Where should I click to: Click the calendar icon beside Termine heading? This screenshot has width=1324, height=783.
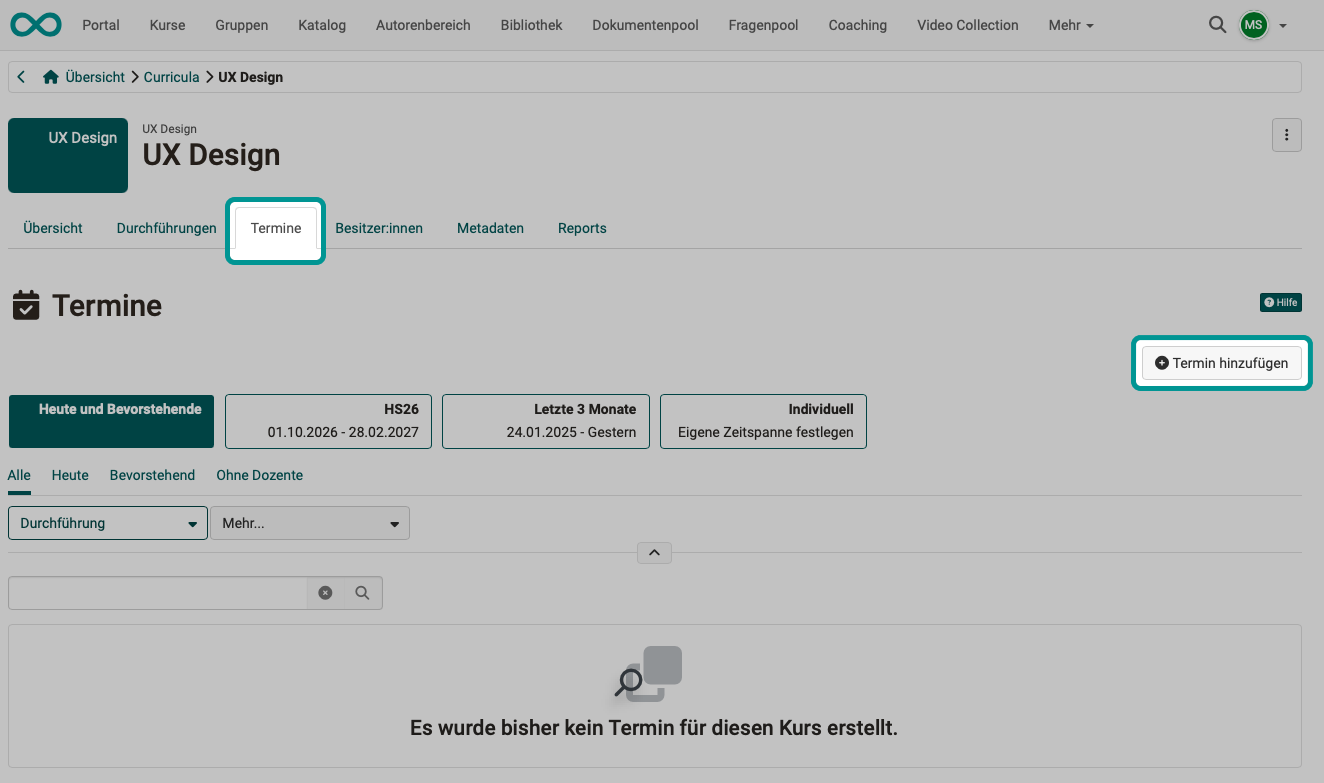[27, 305]
